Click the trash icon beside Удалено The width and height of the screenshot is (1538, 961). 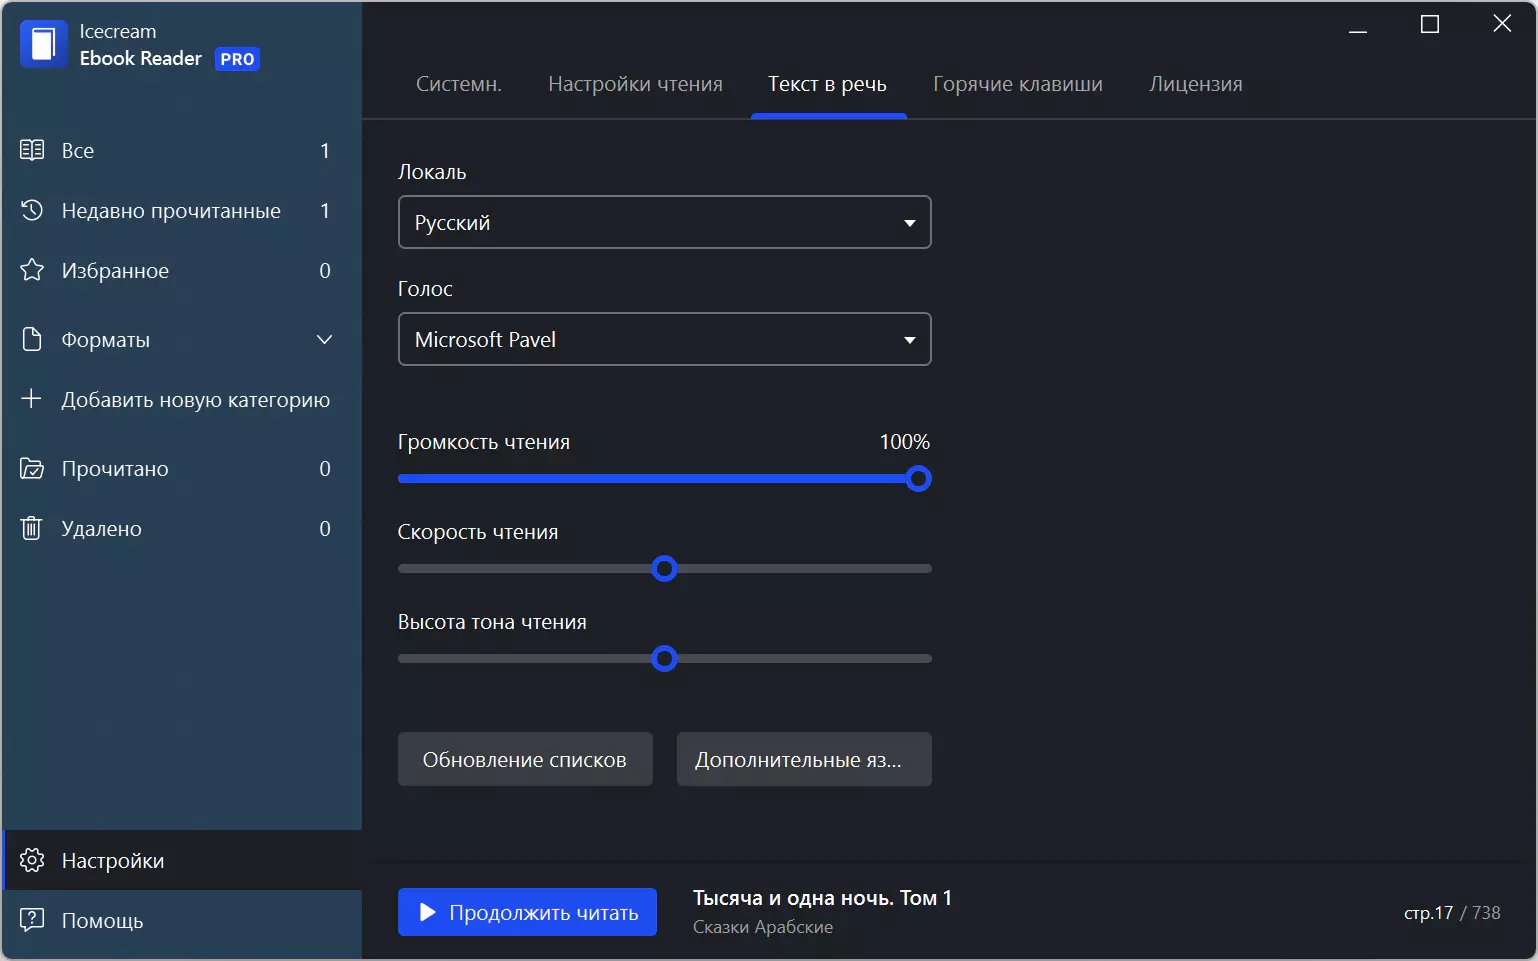[32, 528]
